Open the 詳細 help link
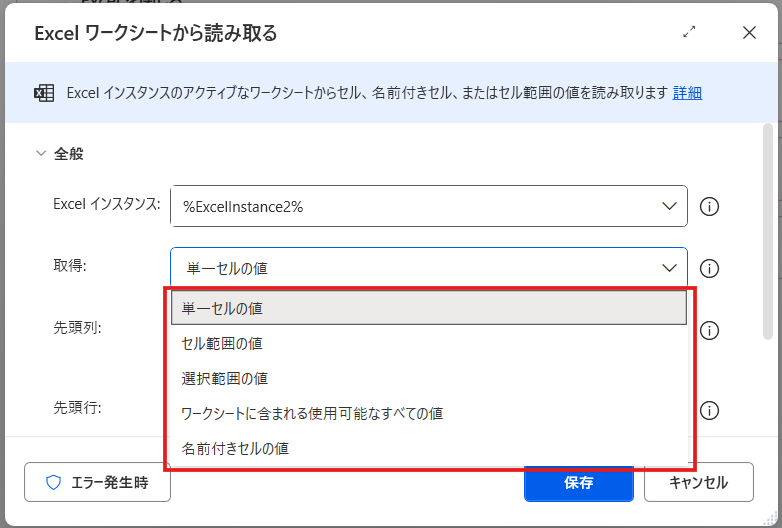The height and width of the screenshot is (528, 782). tap(687, 93)
